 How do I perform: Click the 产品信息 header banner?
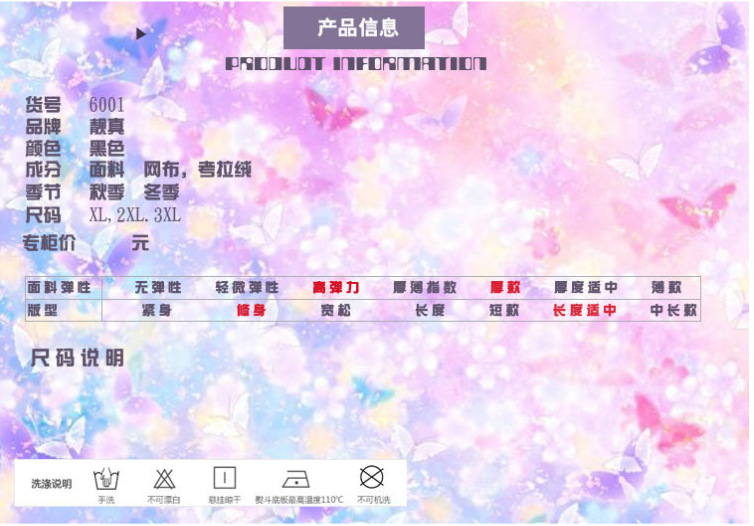pyautogui.click(x=354, y=27)
